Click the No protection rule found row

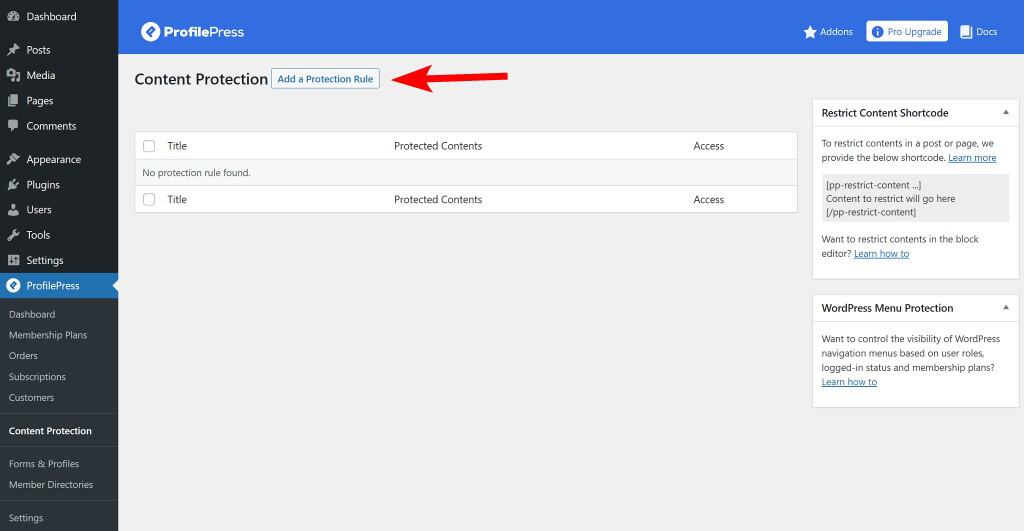(x=466, y=172)
